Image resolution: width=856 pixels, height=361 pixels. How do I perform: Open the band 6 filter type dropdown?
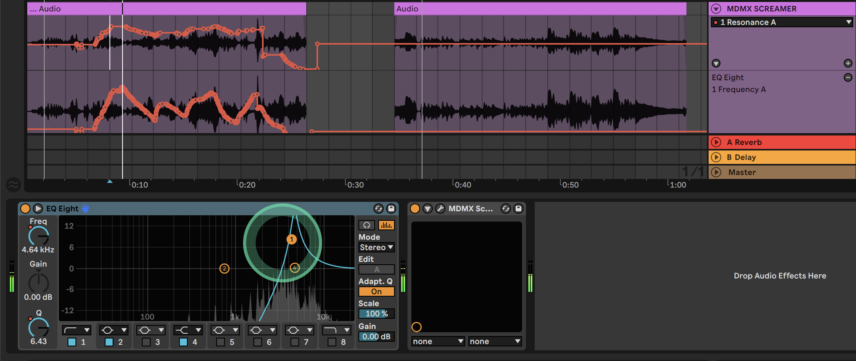pyautogui.click(x=261, y=330)
